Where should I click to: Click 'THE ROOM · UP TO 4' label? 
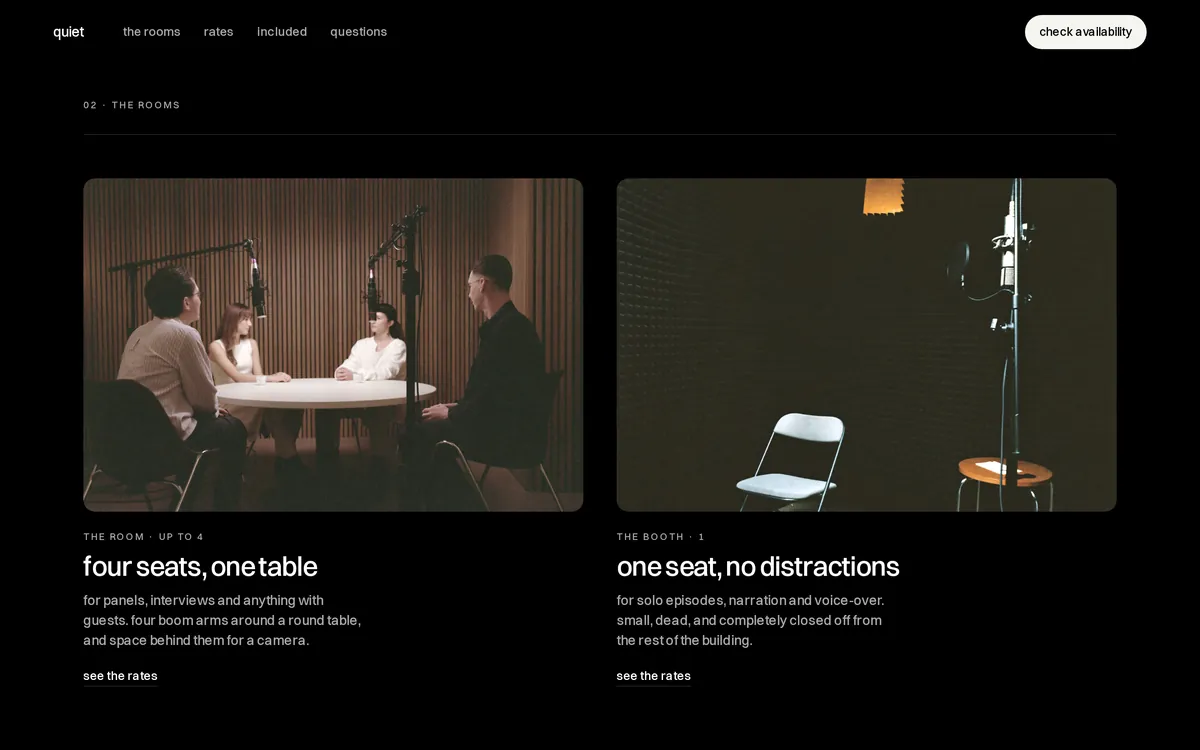tap(144, 537)
